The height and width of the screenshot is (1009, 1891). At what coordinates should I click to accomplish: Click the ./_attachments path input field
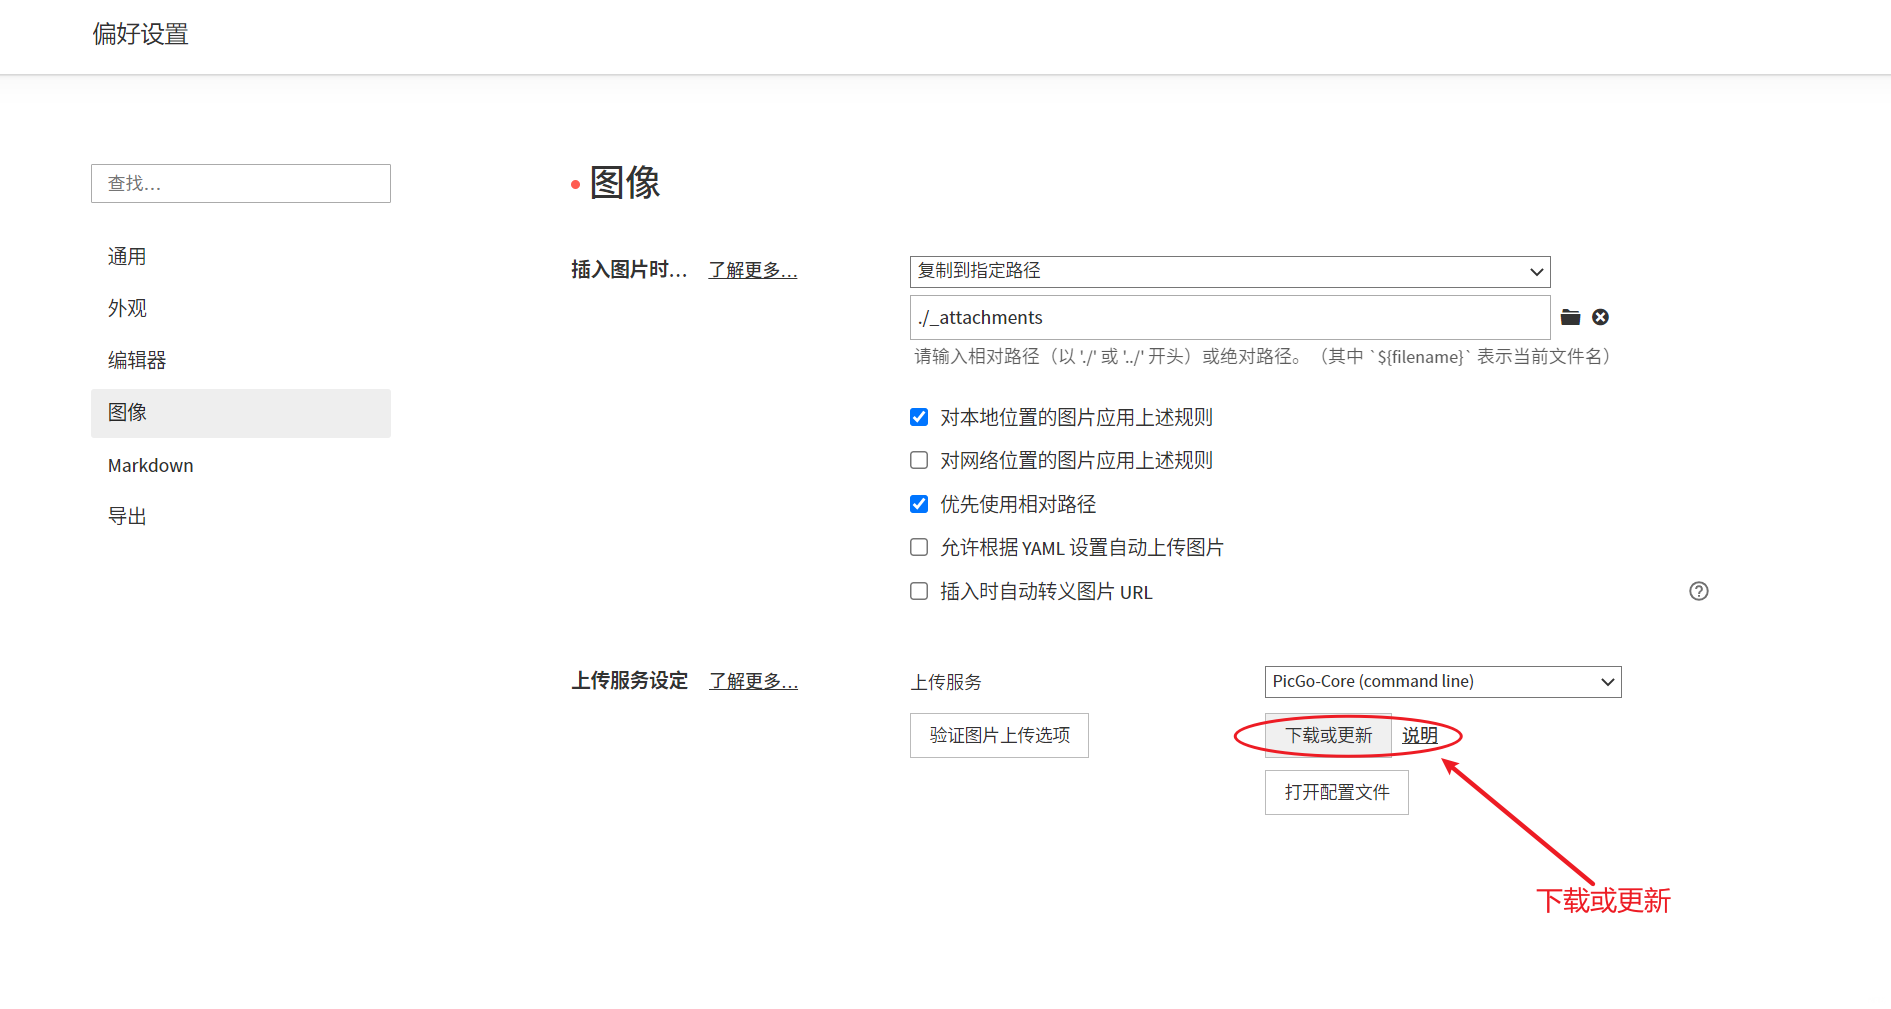pos(1230,317)
